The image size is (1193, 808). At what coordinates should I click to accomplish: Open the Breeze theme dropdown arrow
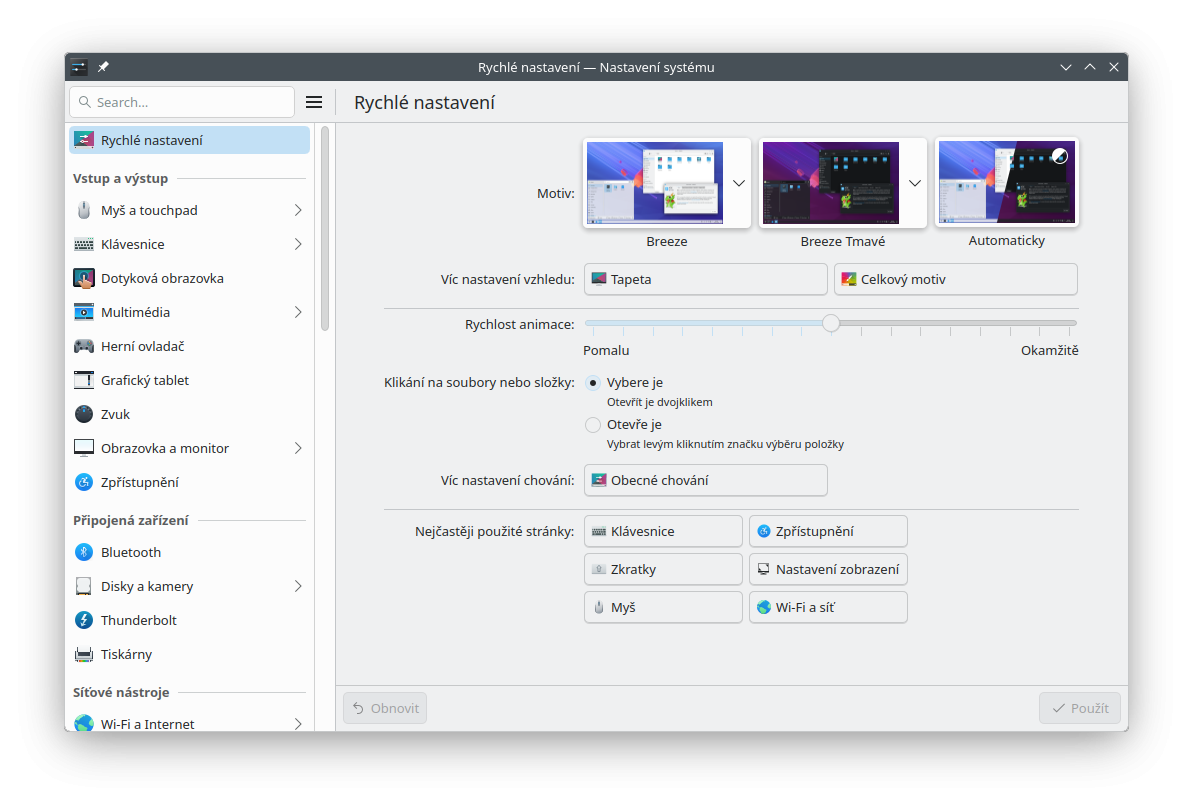739,183
